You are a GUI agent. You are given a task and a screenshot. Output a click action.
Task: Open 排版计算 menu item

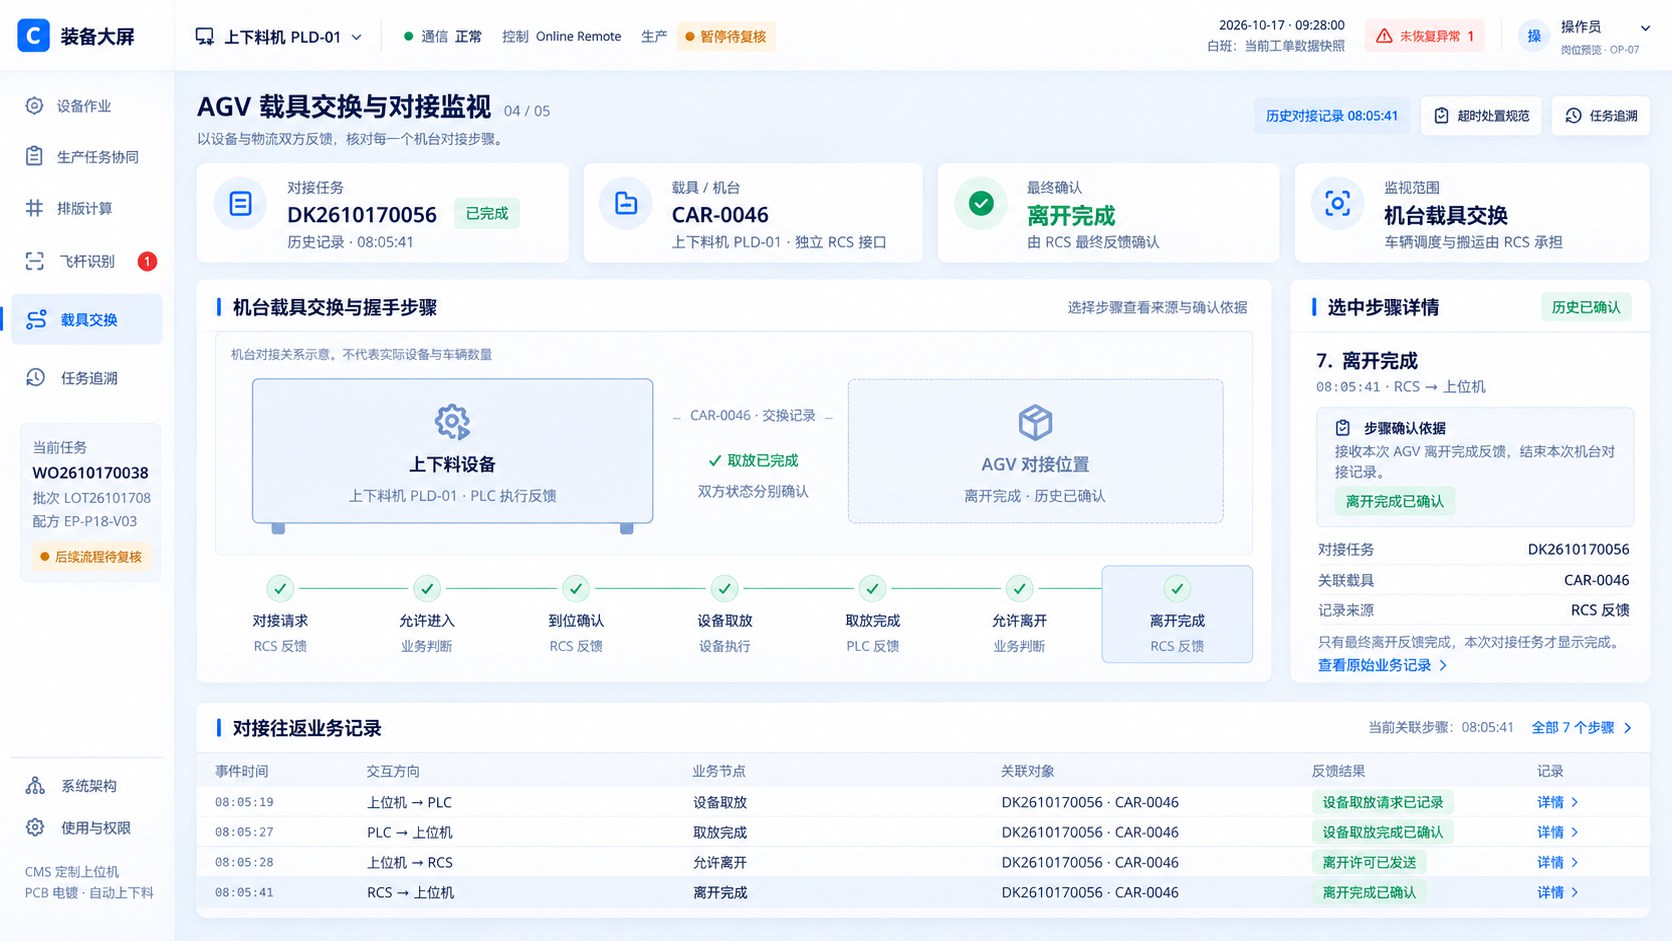pyautogui.click(x=87, y=208)
